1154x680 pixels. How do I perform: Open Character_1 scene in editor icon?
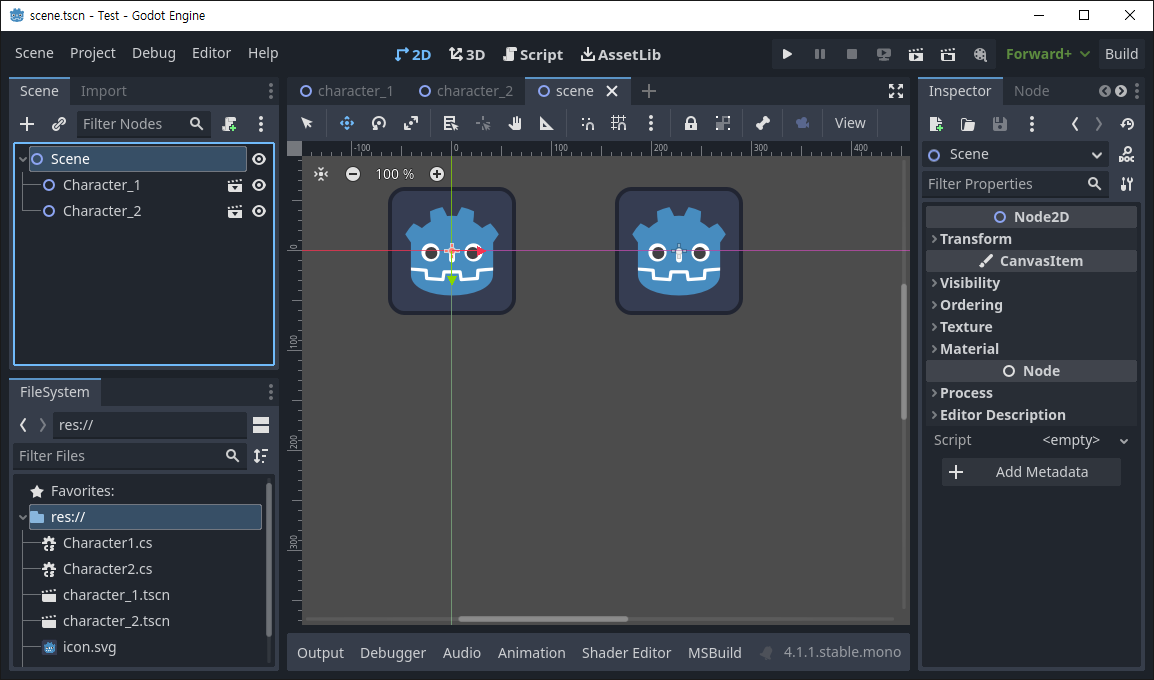coord(235,185)
